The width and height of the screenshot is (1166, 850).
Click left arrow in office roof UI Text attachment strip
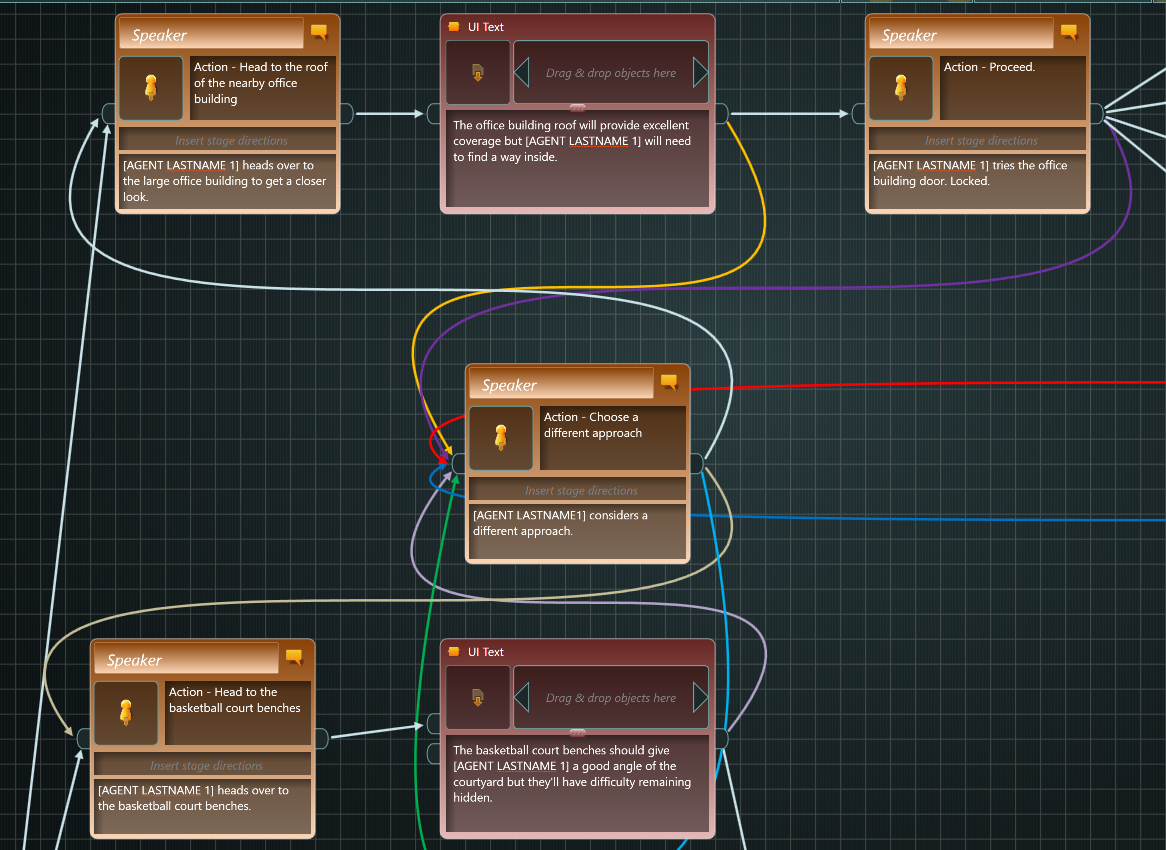point(521,73)
